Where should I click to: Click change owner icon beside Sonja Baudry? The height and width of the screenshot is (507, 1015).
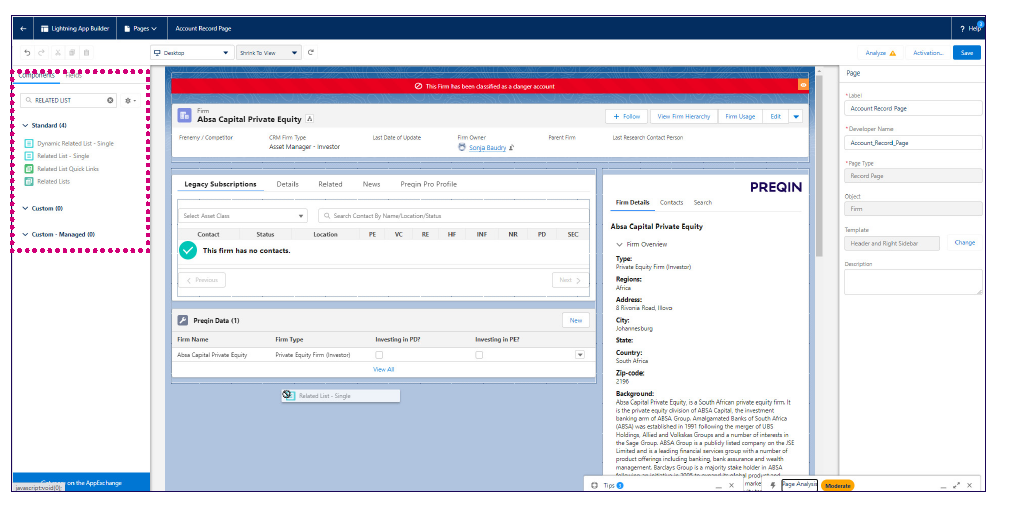click(x=511, y=148)
